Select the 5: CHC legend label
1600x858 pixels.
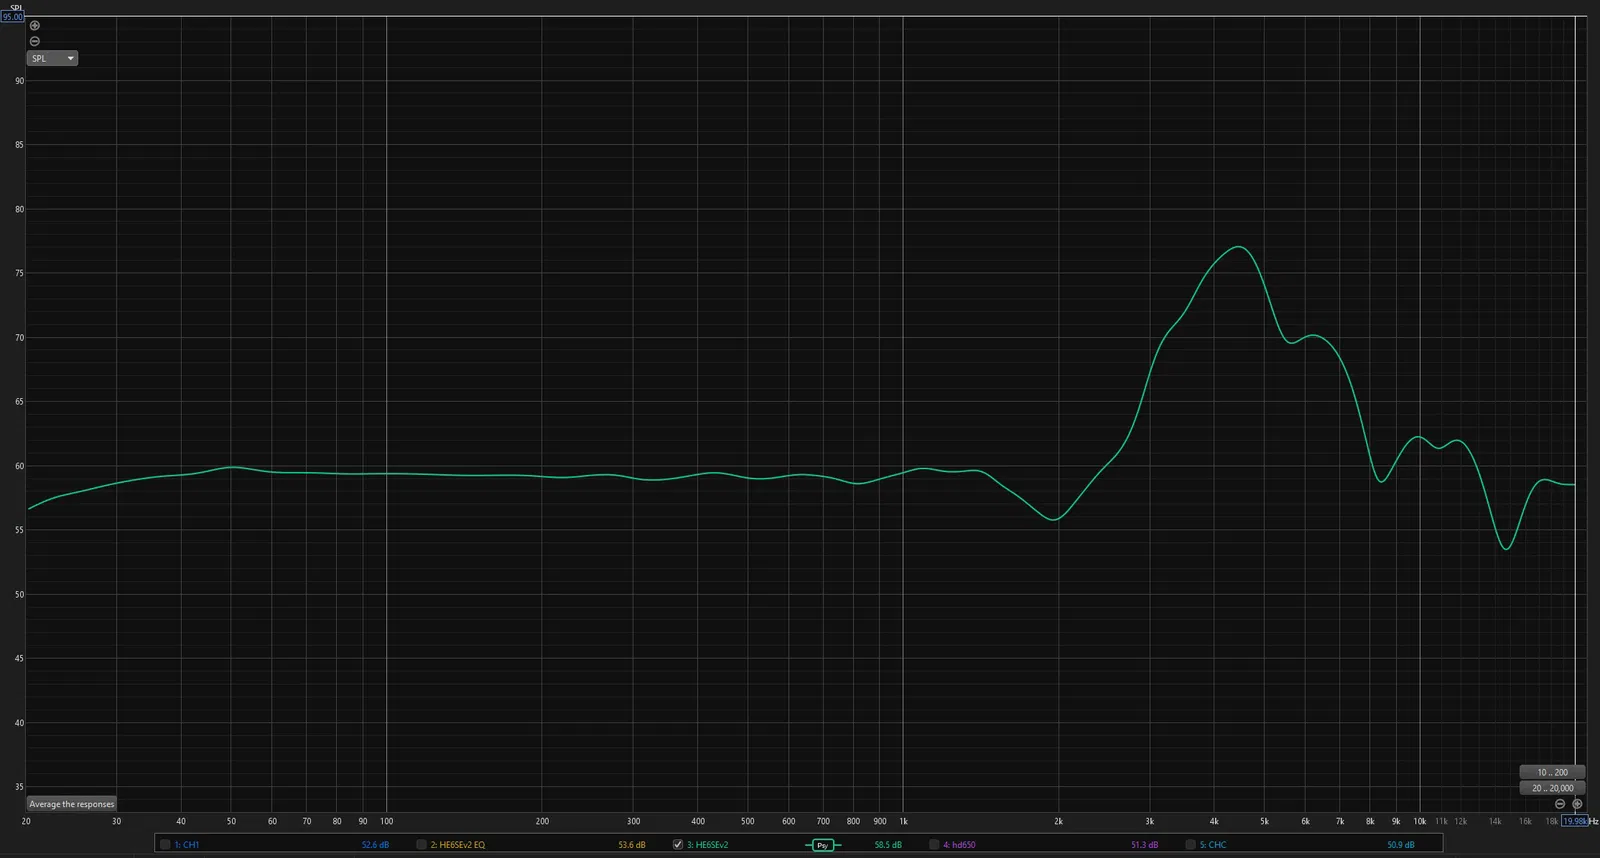[x=1213, y=845]
